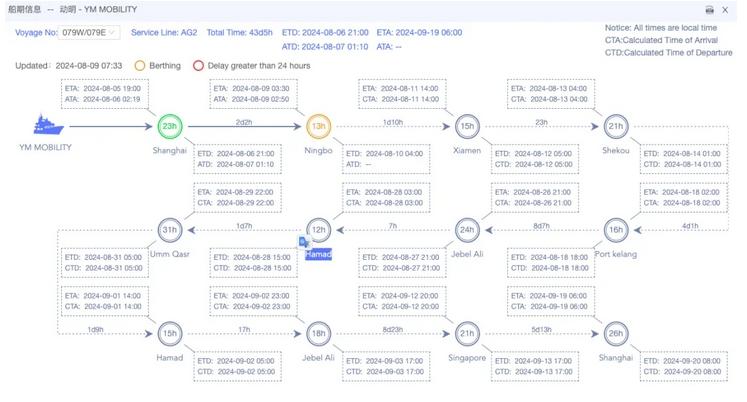747x402 pixels.
Task: Click the 4d1h transit label to Port Kelang
Action: (690, 226)
